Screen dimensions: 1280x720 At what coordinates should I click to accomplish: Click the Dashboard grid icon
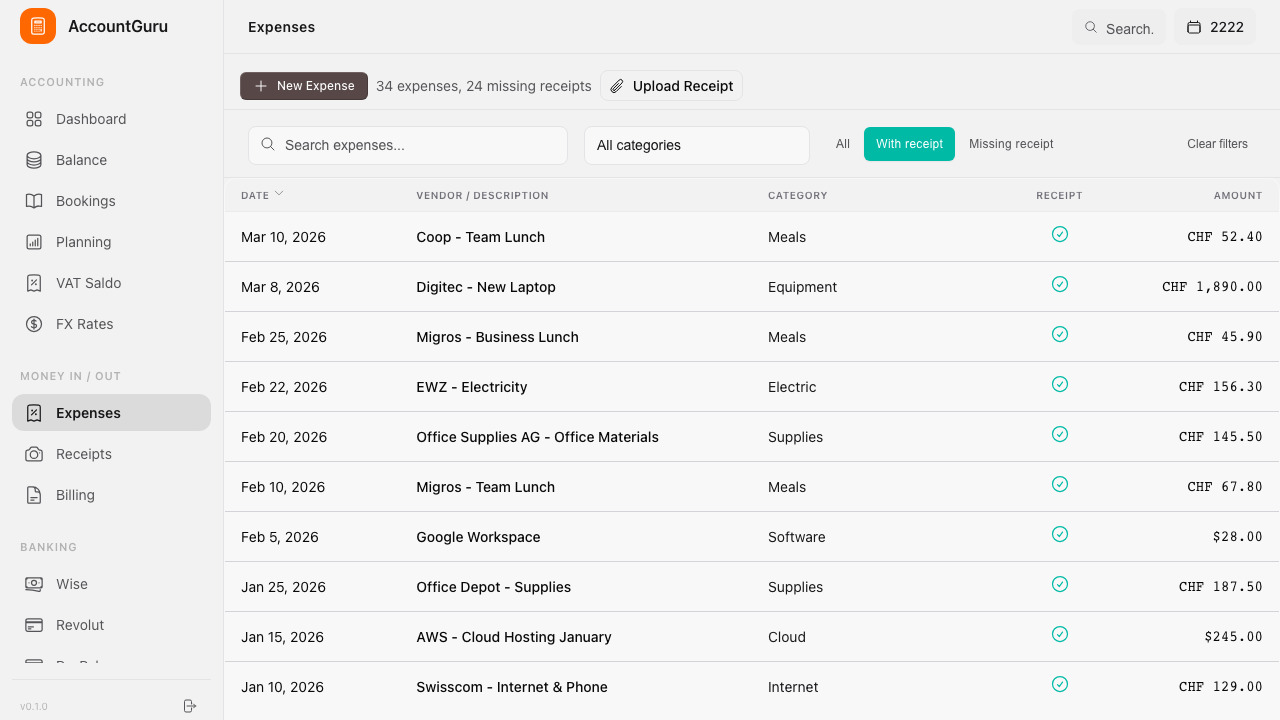[34, 119]
